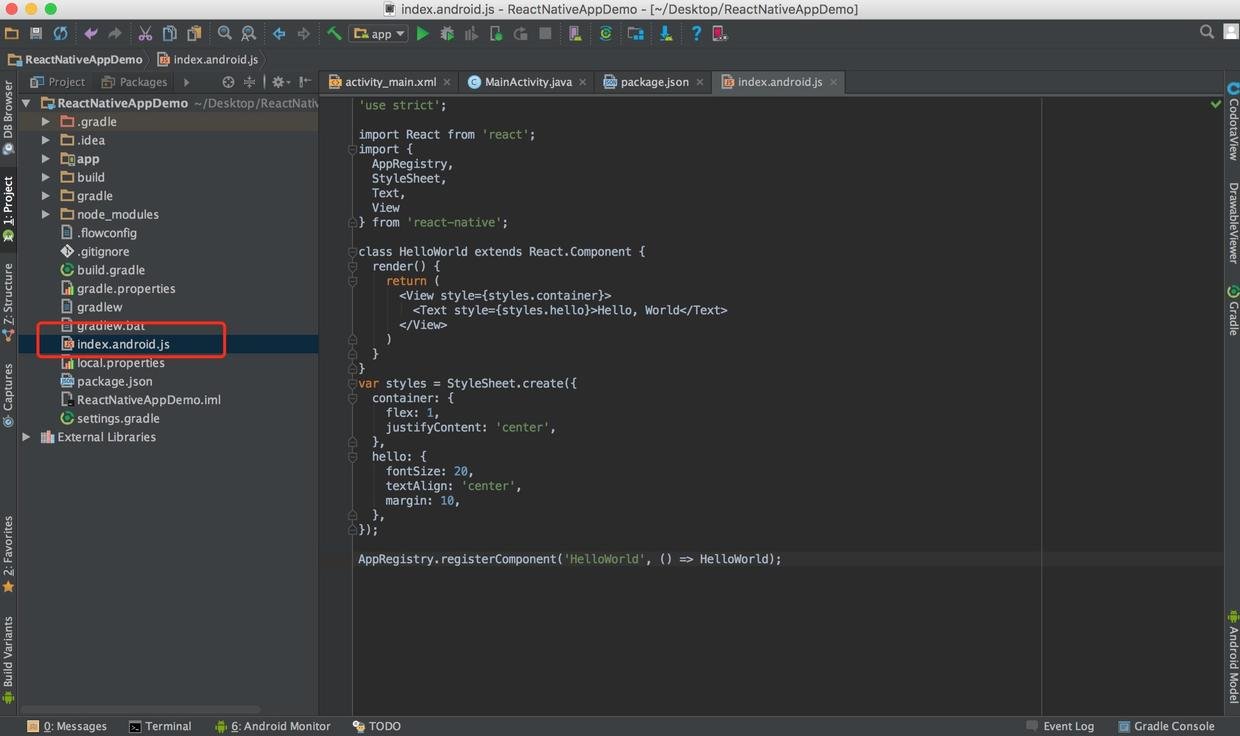Collapse the ReactNativeAppDemo root folder
This screenshot has height=736, width=1240.
(27, 103)
